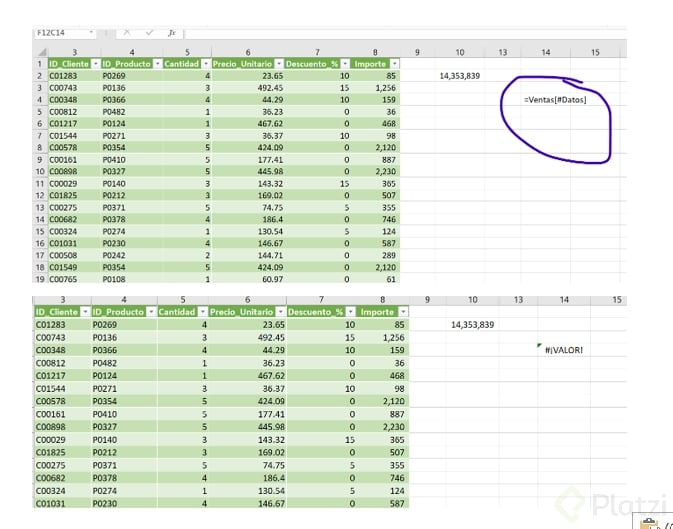Image resolution: width=673 pixels, height=529 pixels.
Task: Open Cantidad filter dropdown in lower table
Action: (x=203, y=312)
